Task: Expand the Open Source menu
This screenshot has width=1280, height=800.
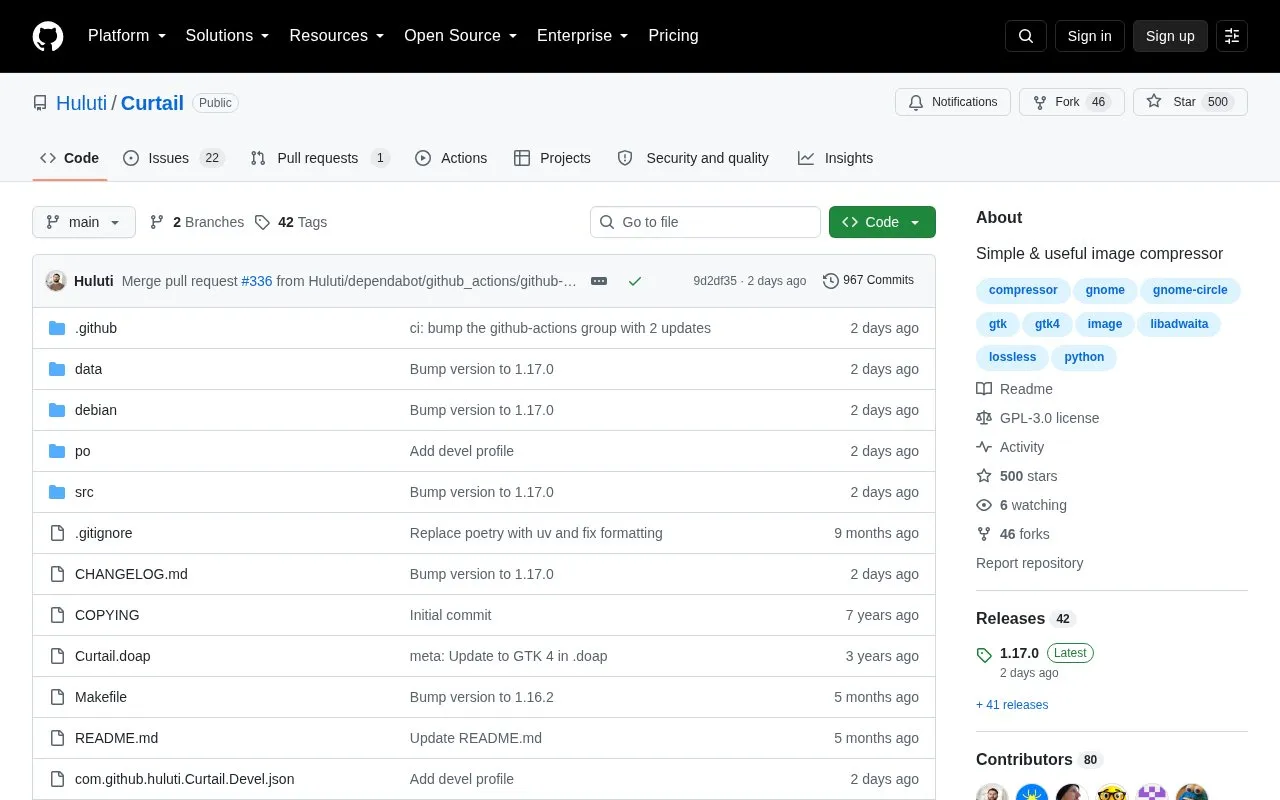Action: [x=460, y=36]
